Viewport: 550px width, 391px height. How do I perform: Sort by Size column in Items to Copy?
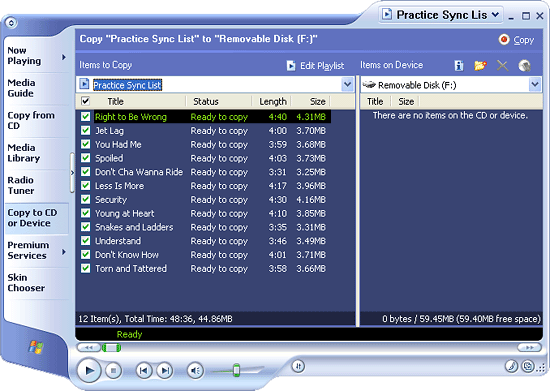(x=311, y=101)
